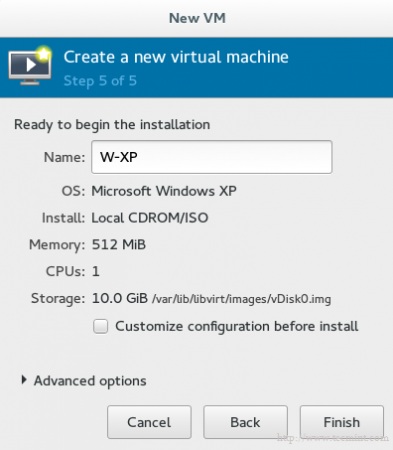The width and height of the screenshot is (393, 450).
Task: Expand the Advanced options triangle
Action: 24,380
